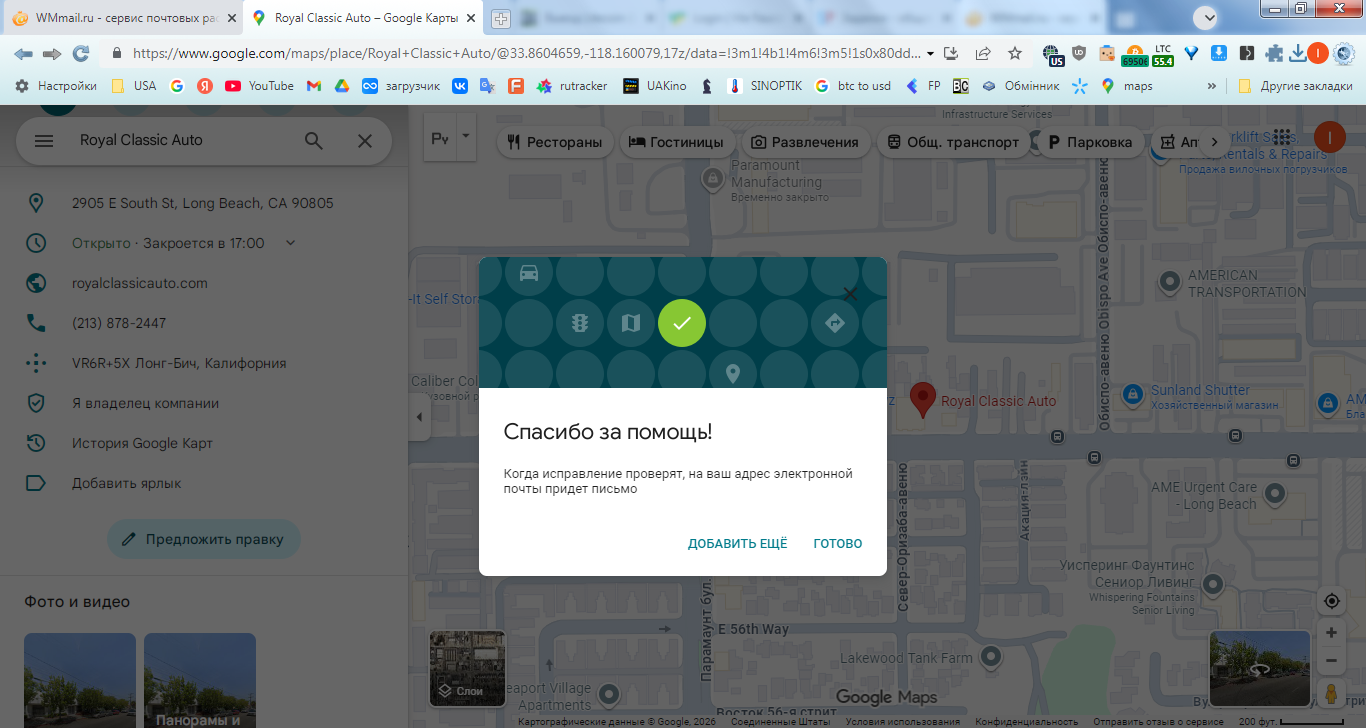Select the Общ. транспорт category chip
Screen dimensions: 1366x728
952,142
